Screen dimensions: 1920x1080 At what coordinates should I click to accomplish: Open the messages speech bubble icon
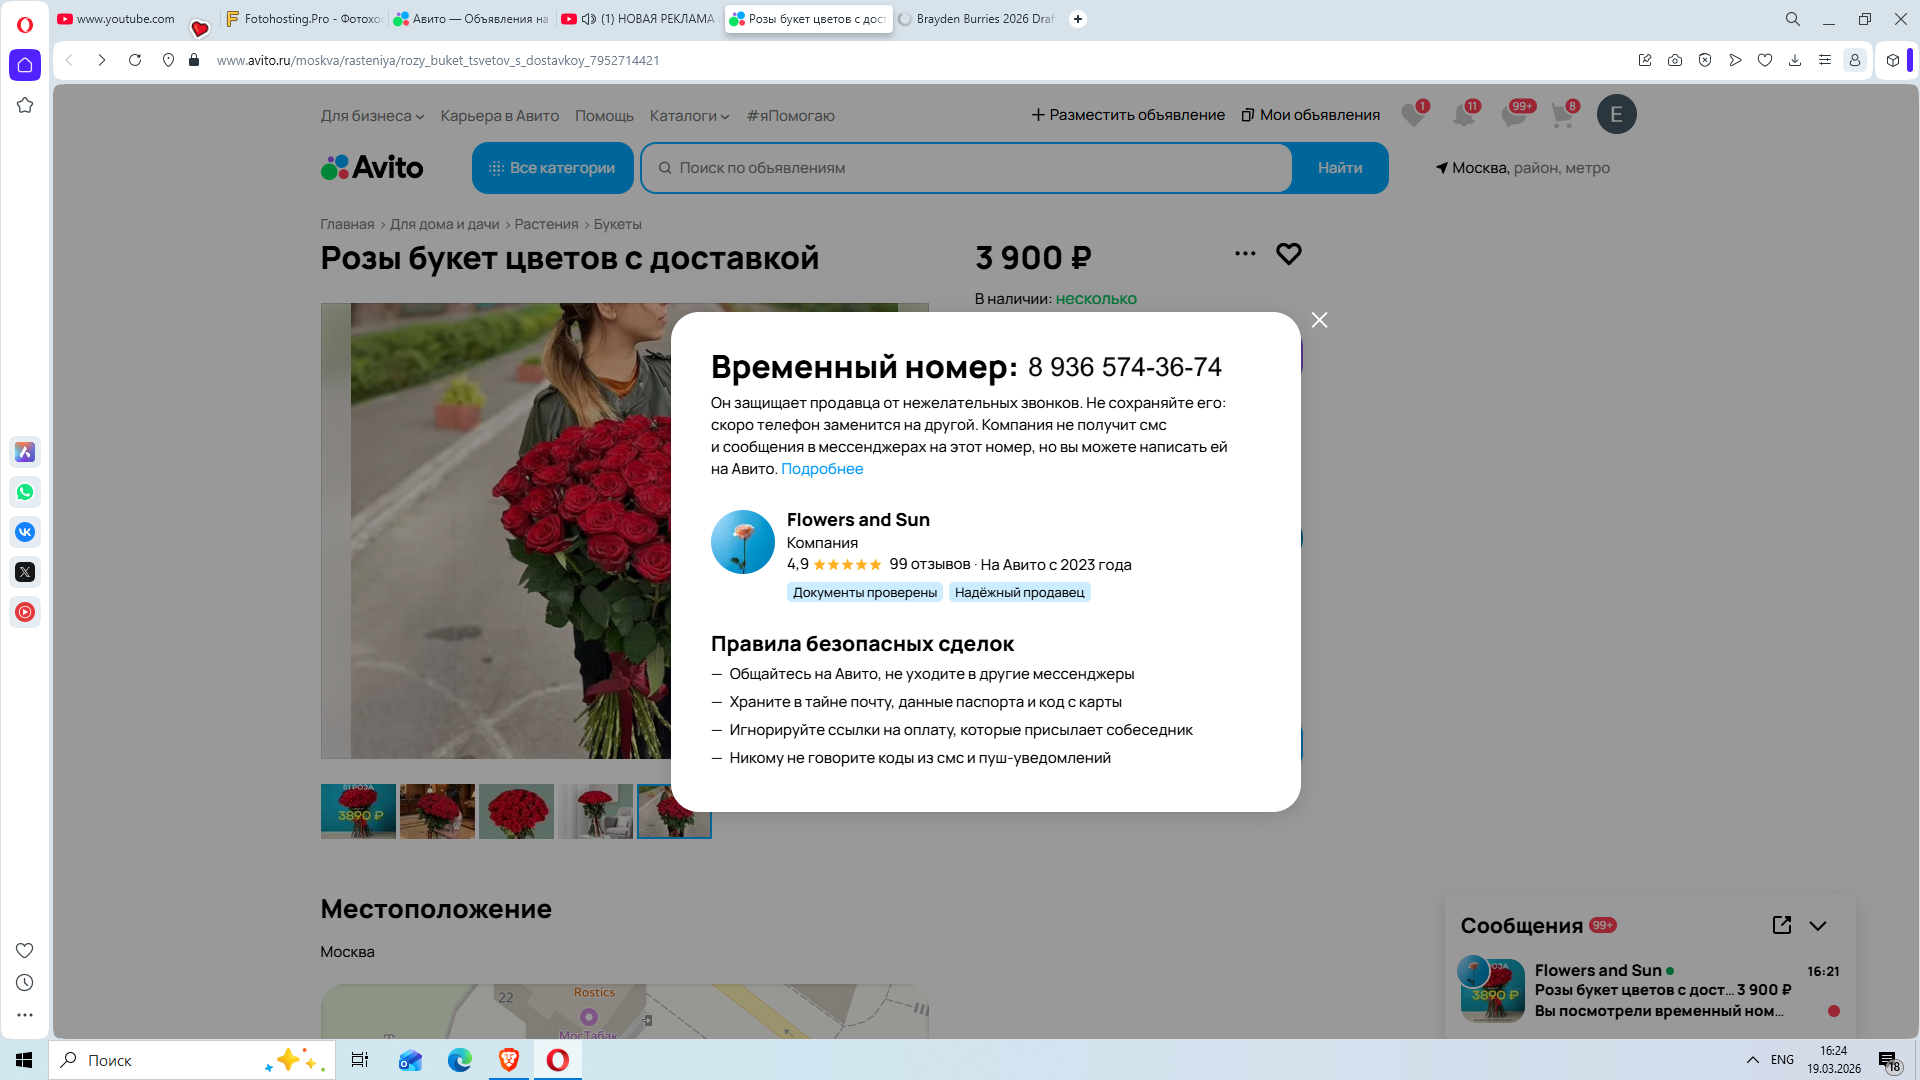1513,115
